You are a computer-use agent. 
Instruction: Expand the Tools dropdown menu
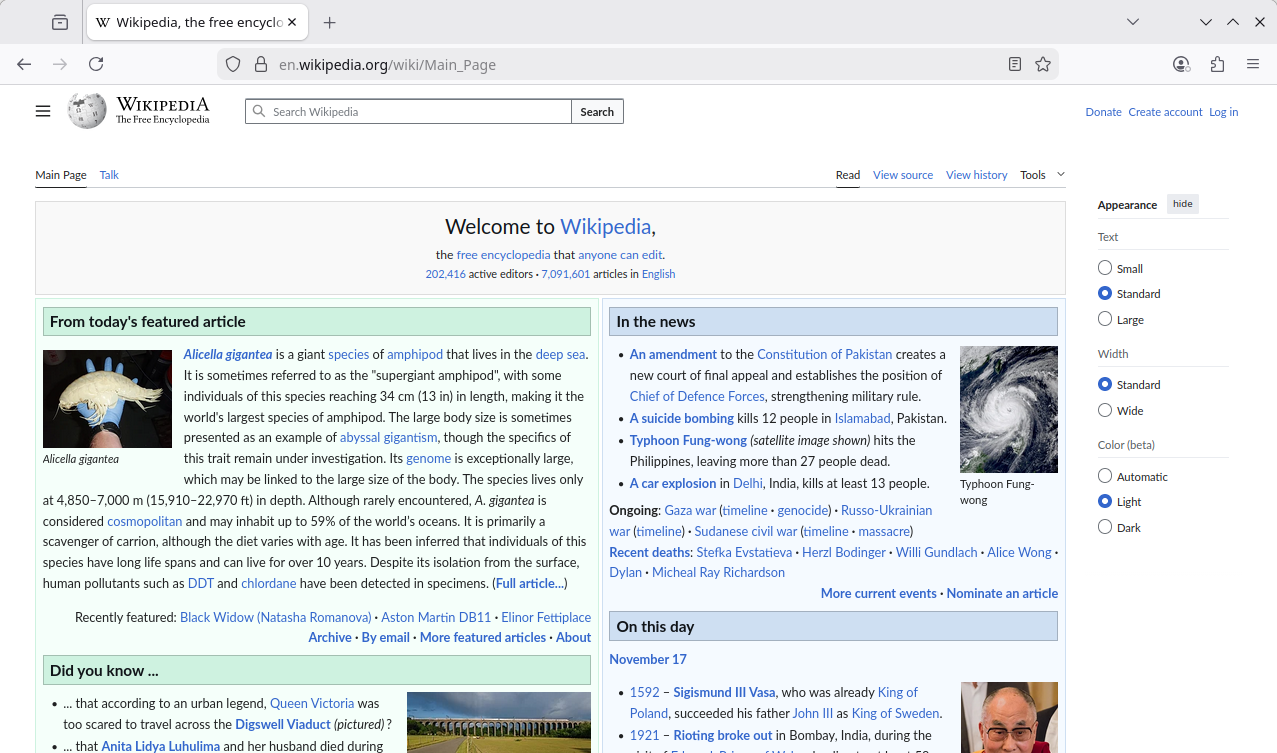pyautogui.click(x=1042, y=175)
